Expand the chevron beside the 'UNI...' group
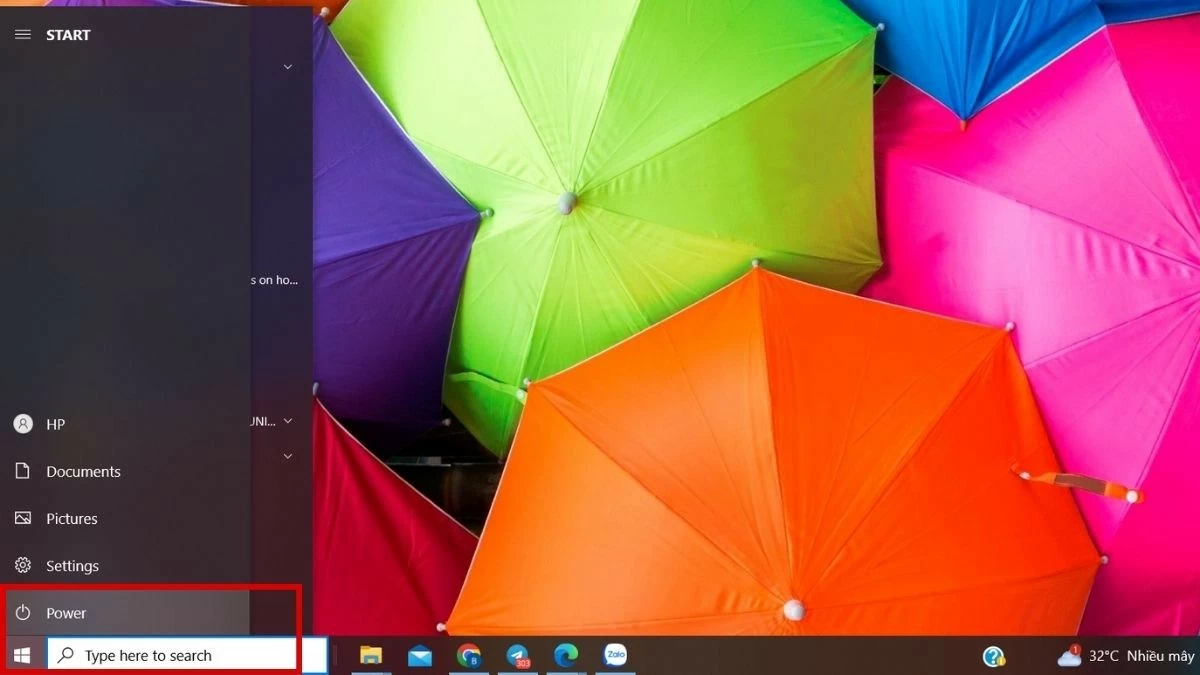Screen dimensions: 1200x675 [x=288, y=421]
